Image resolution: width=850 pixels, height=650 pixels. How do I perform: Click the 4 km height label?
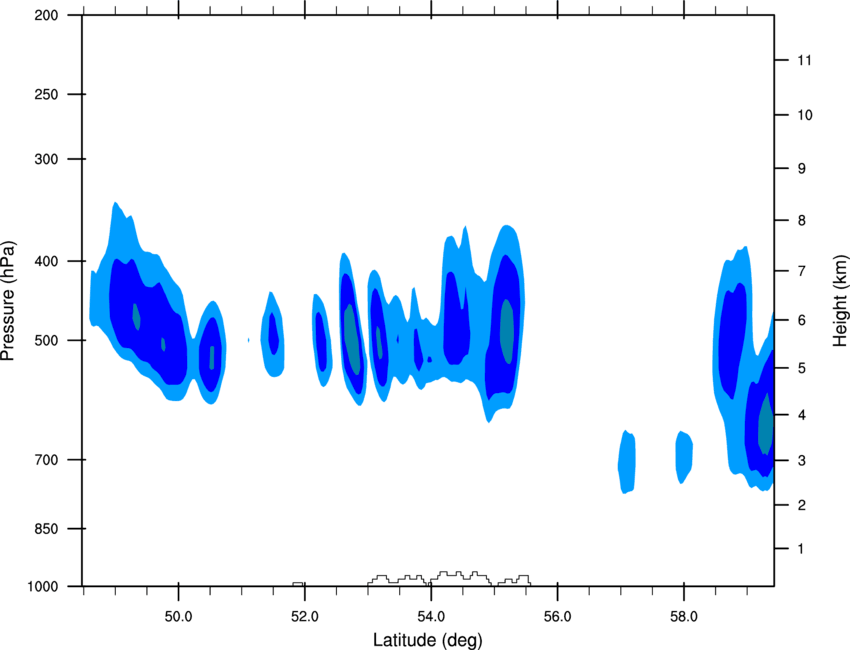click(x=802, y=415)
